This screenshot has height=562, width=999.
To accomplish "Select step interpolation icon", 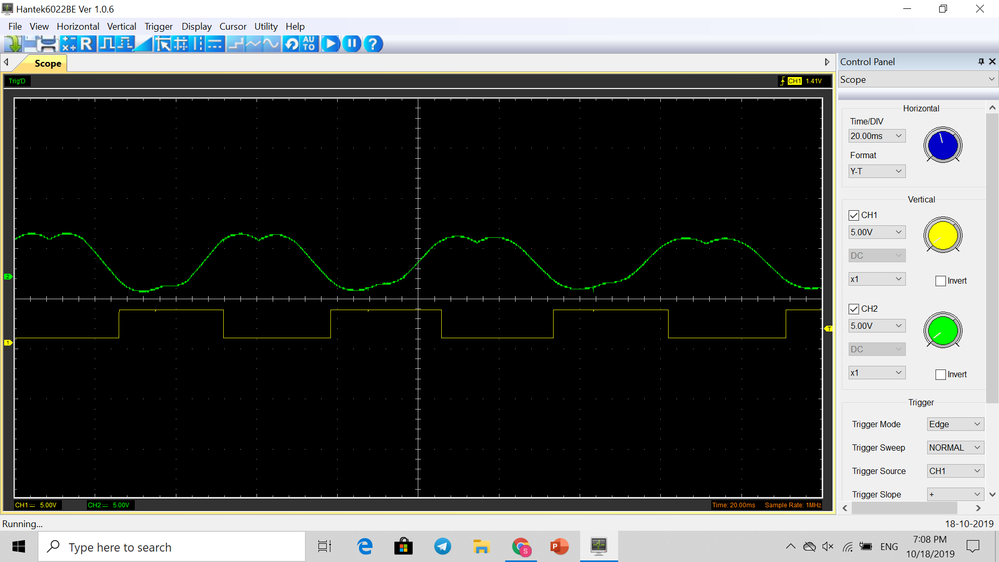I will [x=236, y=43].
